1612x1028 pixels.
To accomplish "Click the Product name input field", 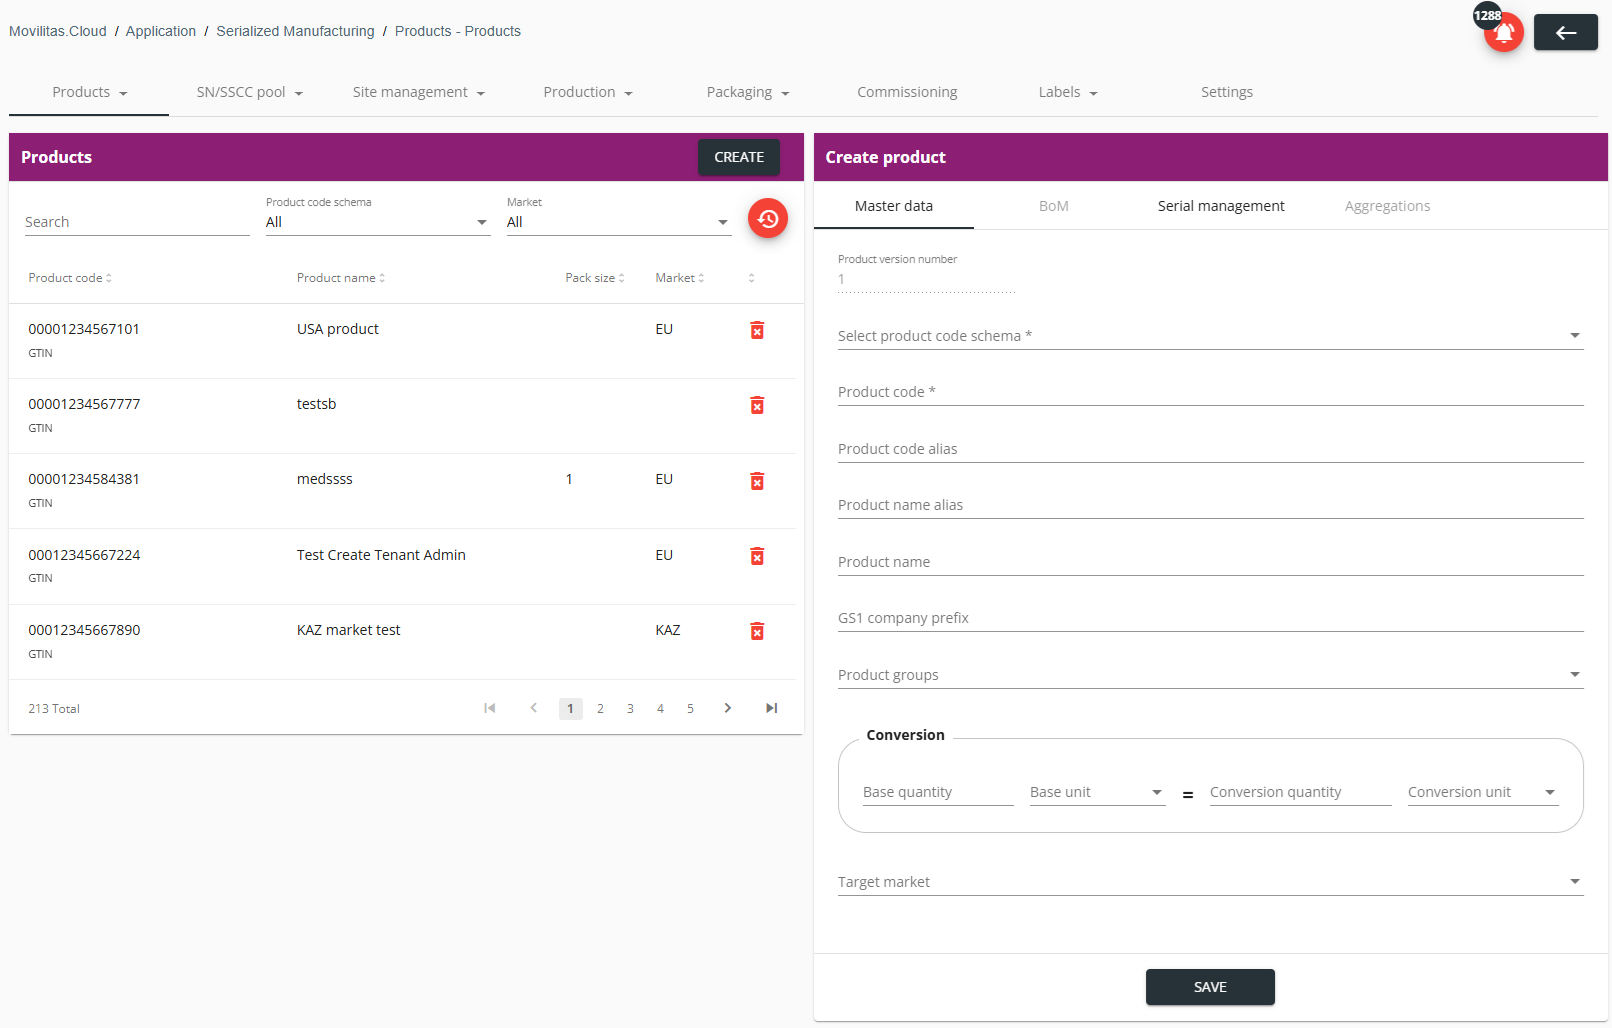I will (1210, 562).
